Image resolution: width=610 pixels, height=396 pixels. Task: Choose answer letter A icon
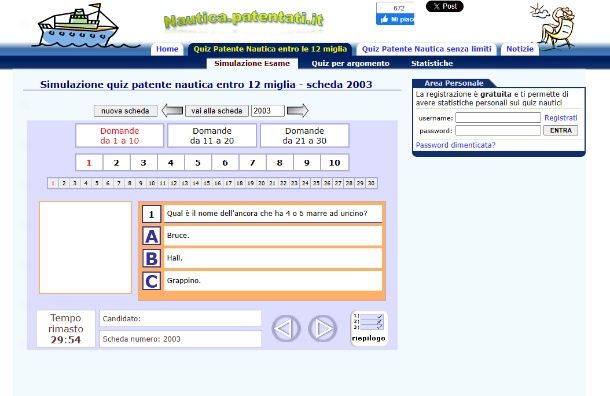pos(151,236)
